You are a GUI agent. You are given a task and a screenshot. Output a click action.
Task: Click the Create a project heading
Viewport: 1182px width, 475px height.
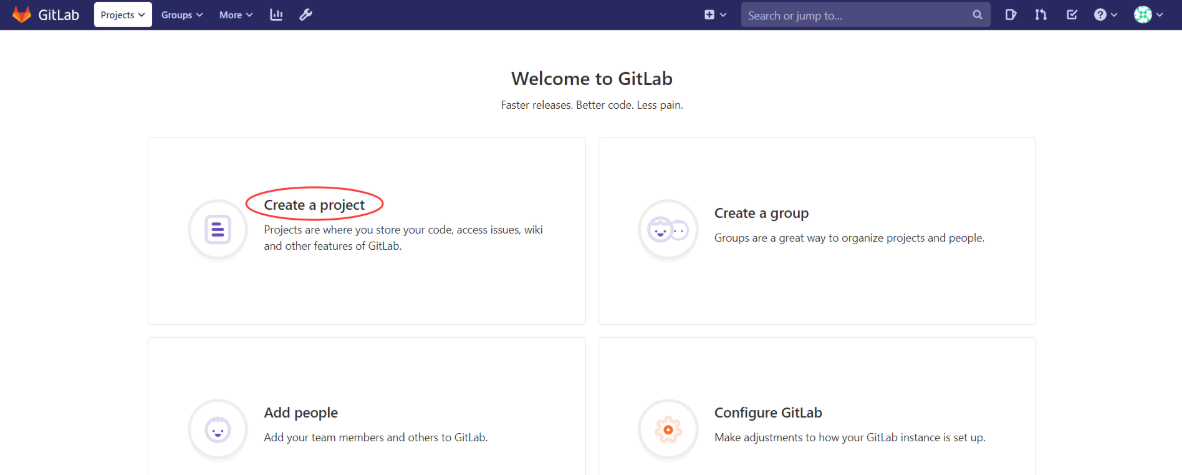coord(314,204)
